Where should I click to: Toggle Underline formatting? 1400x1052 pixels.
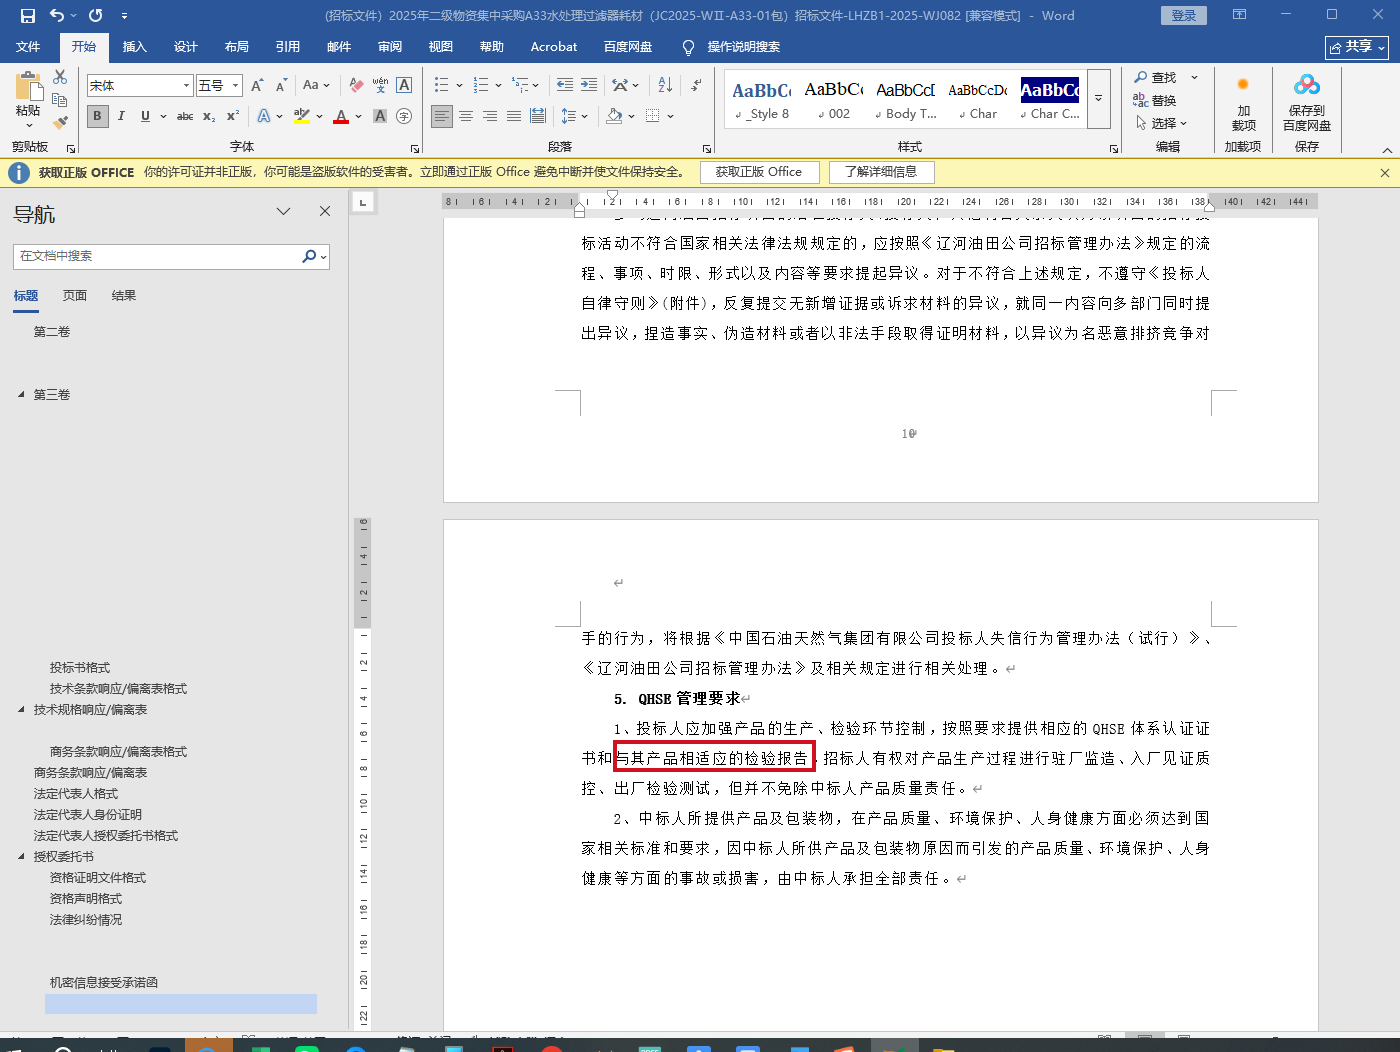tap(145, 116)
